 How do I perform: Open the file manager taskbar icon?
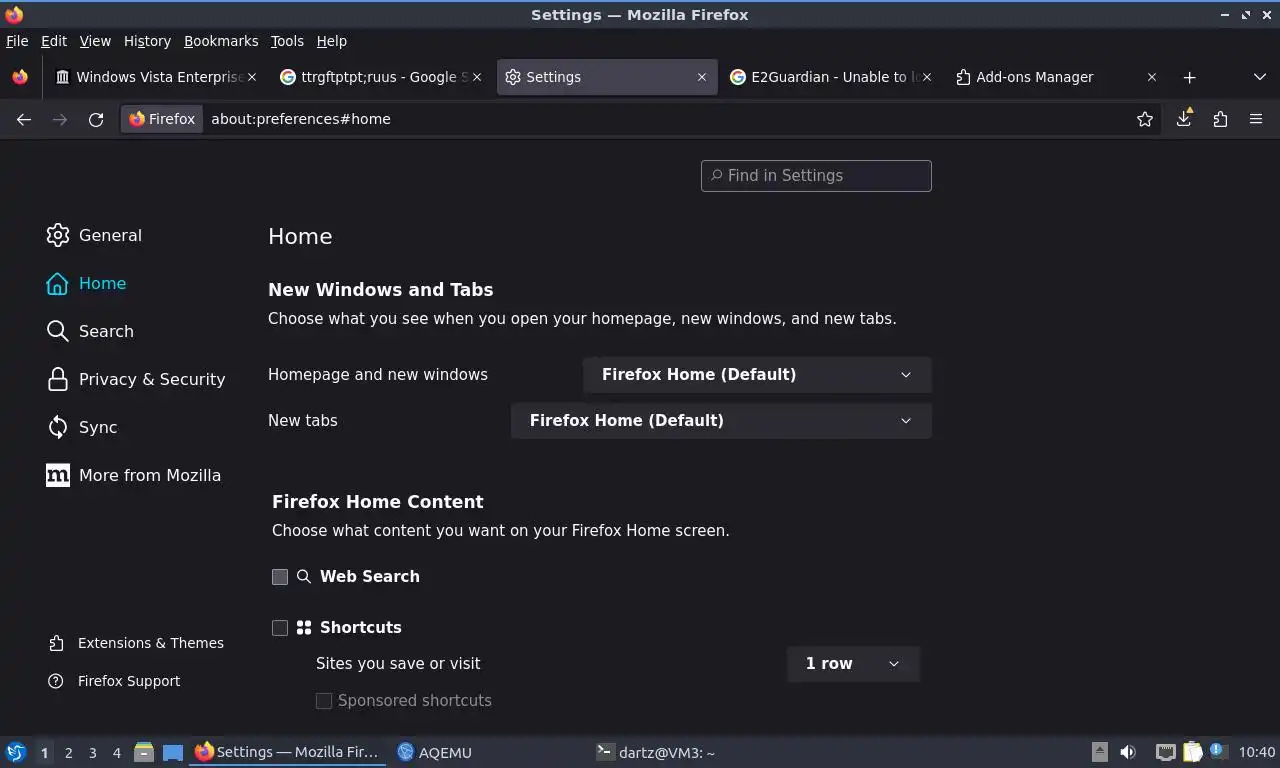coord(144,752)
